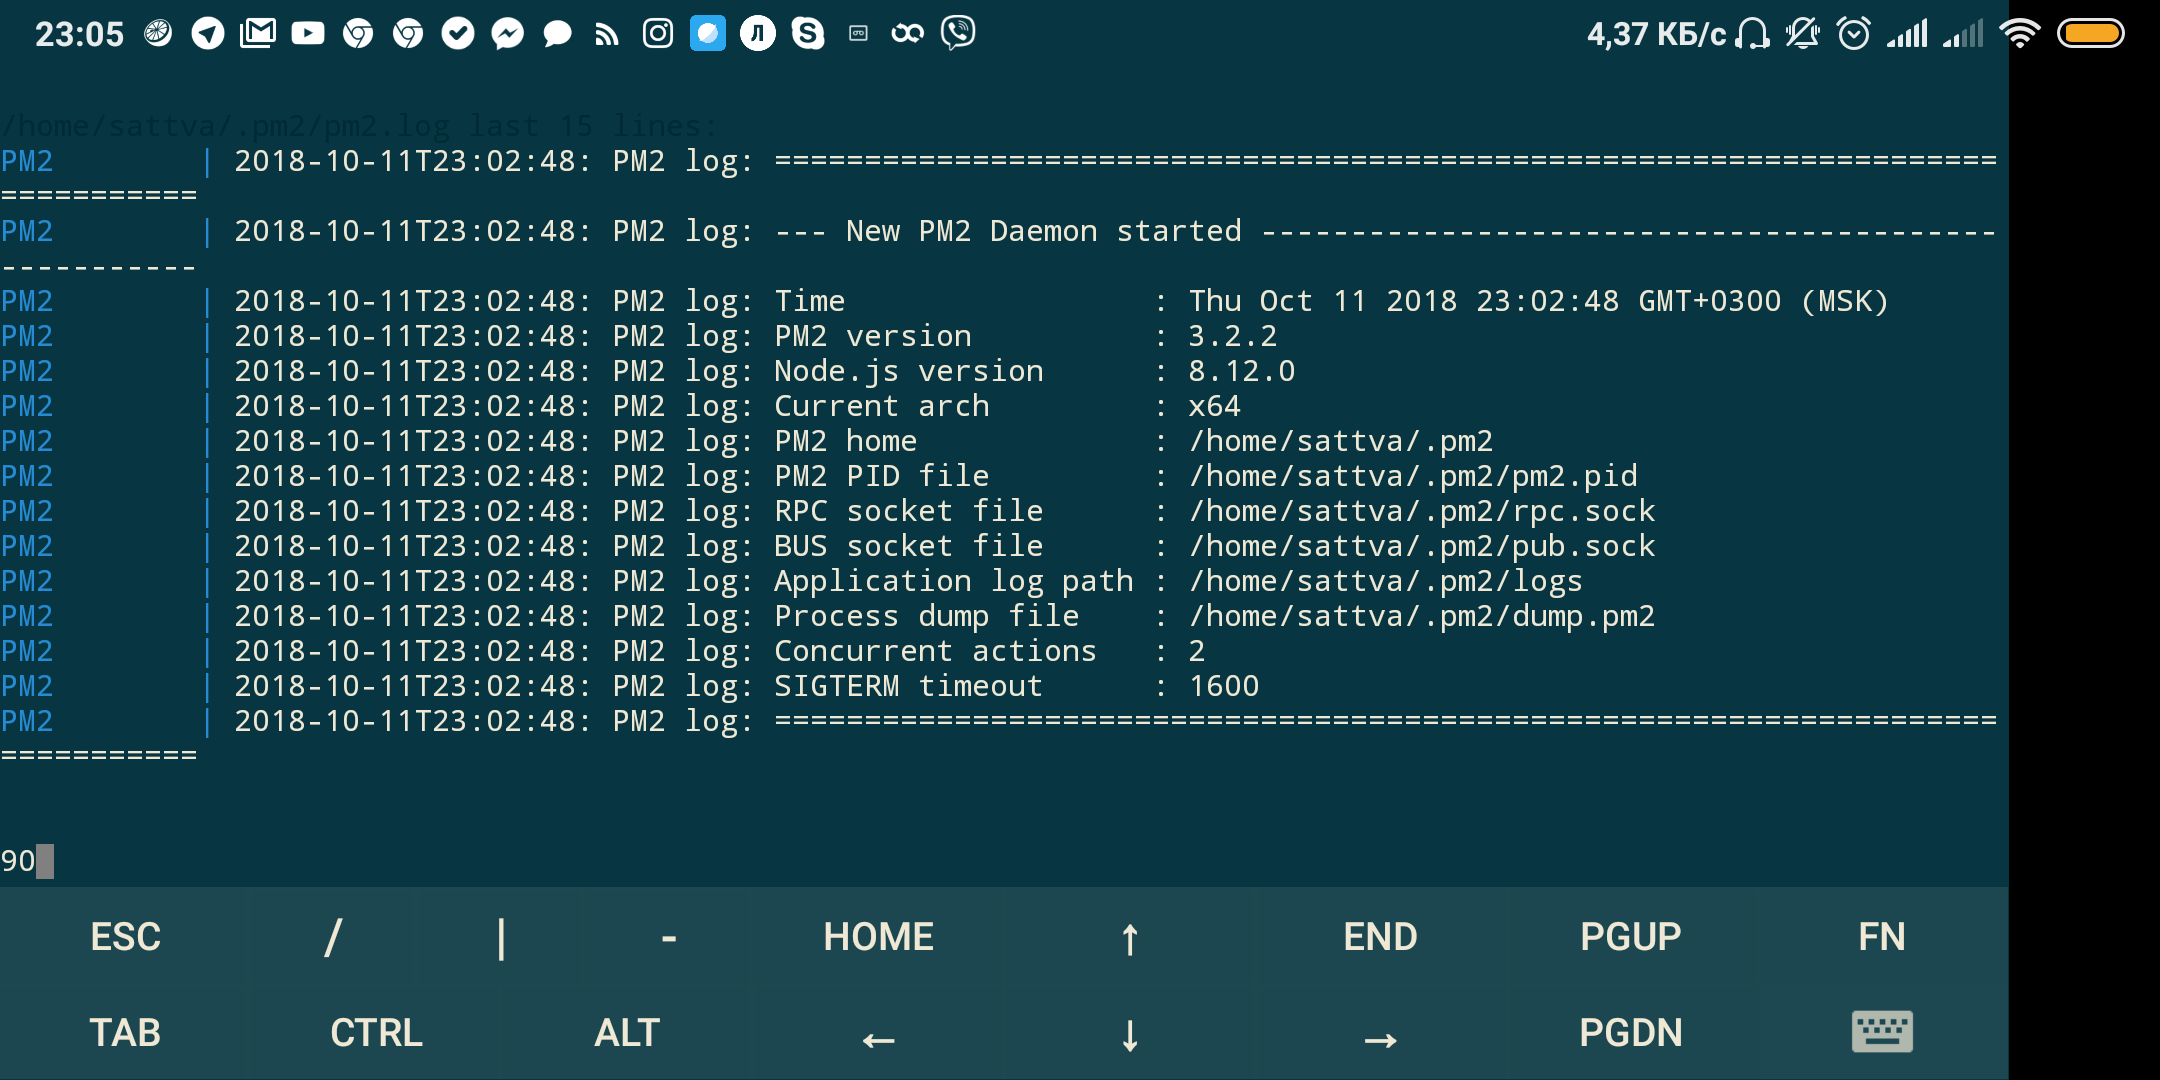Tap the PM2 version value 3.2.2
The width and height of the screenshot is (2160, 1080).
[x=1232, y=336]
